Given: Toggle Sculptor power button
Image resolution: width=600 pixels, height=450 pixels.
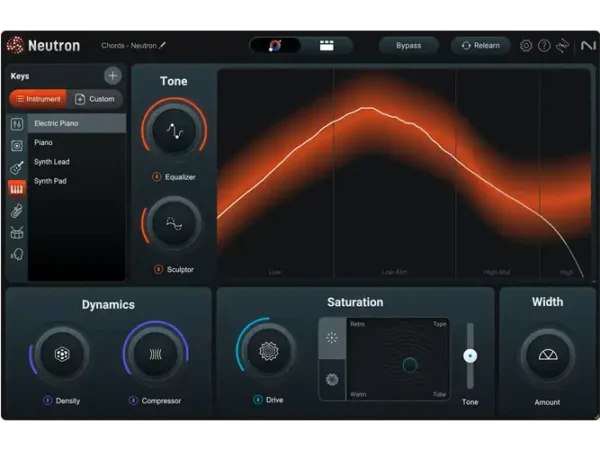Looking at the screenshot, I should pos(158,269).
